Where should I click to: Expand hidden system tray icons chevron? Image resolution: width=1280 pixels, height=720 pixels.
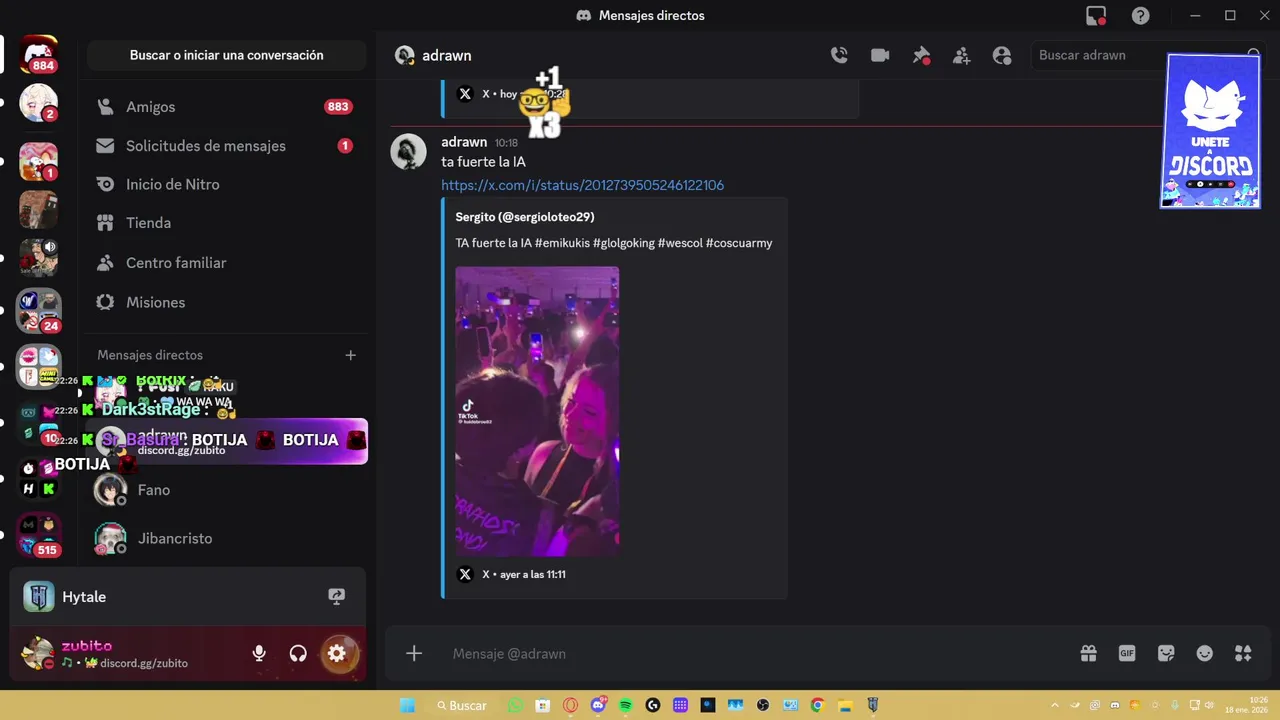[1054, 705]
